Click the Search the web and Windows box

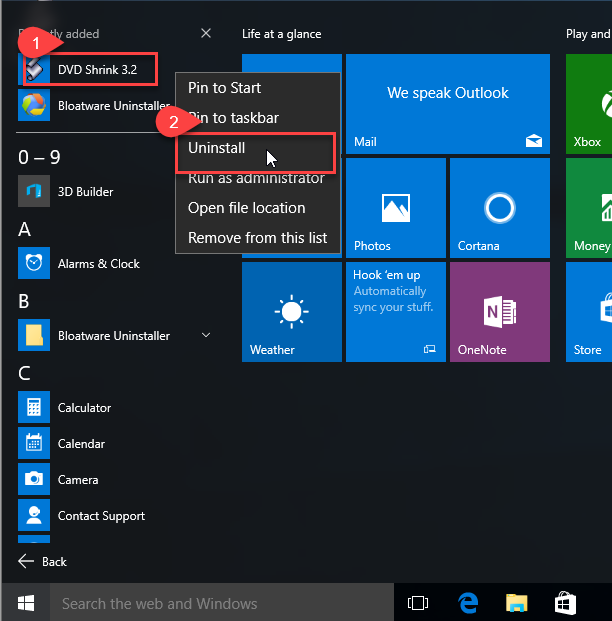pyautogui.click(x=222, y=603)
